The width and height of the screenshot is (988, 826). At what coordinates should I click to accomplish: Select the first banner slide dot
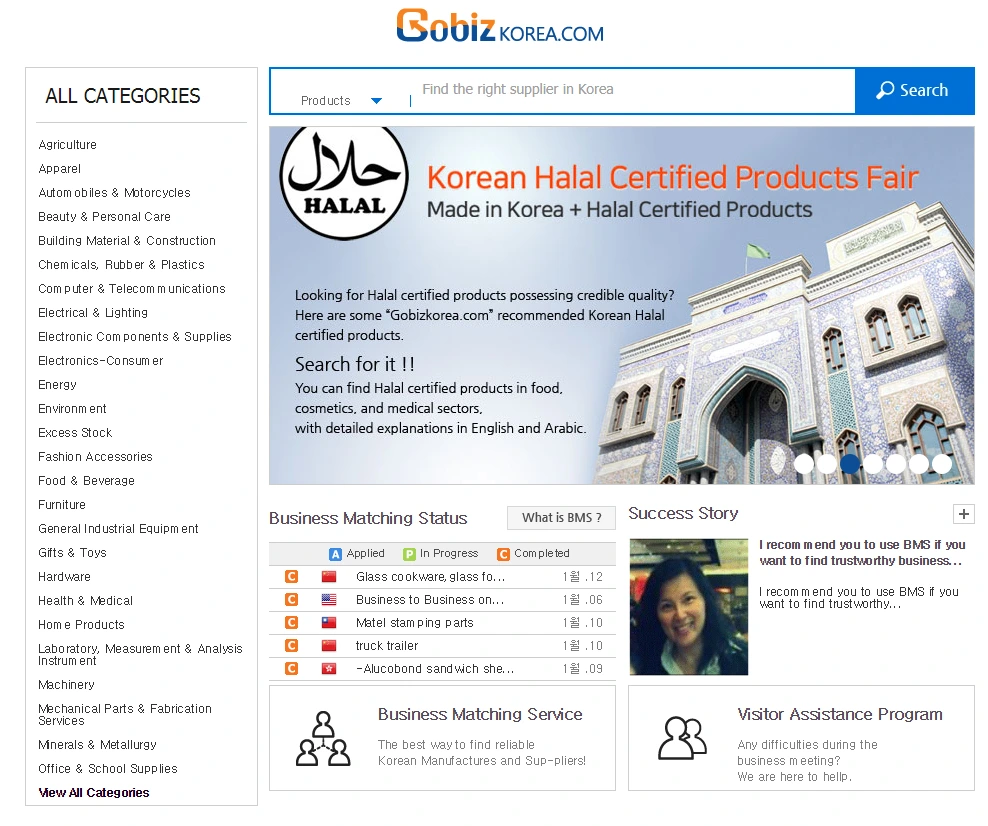click(803, 464)
